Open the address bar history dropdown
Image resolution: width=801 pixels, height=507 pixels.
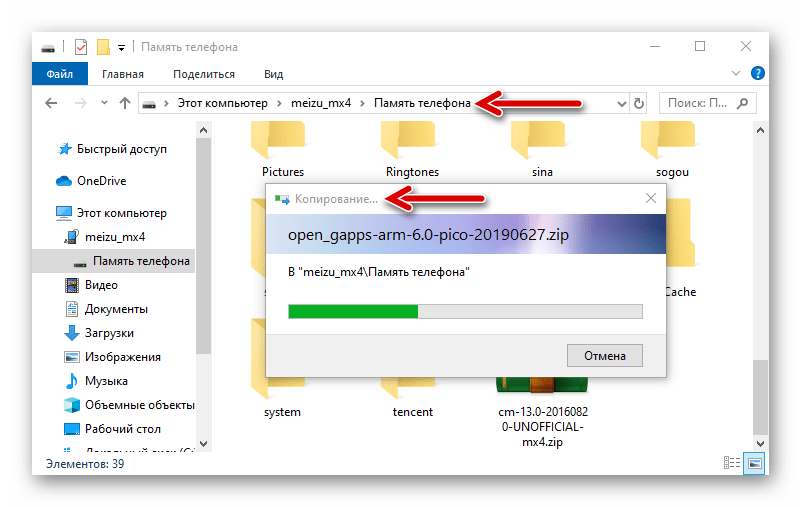(621, 104)
